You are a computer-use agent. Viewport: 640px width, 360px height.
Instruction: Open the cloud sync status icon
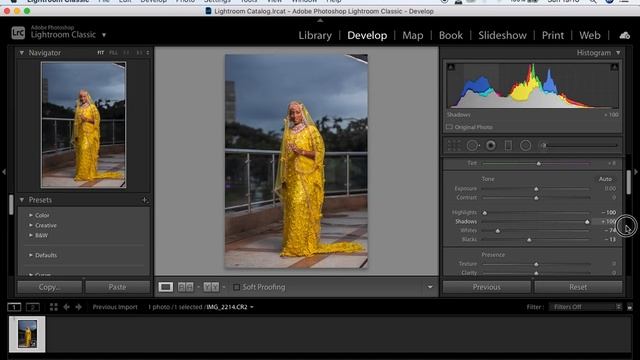[x=624, y=36]
